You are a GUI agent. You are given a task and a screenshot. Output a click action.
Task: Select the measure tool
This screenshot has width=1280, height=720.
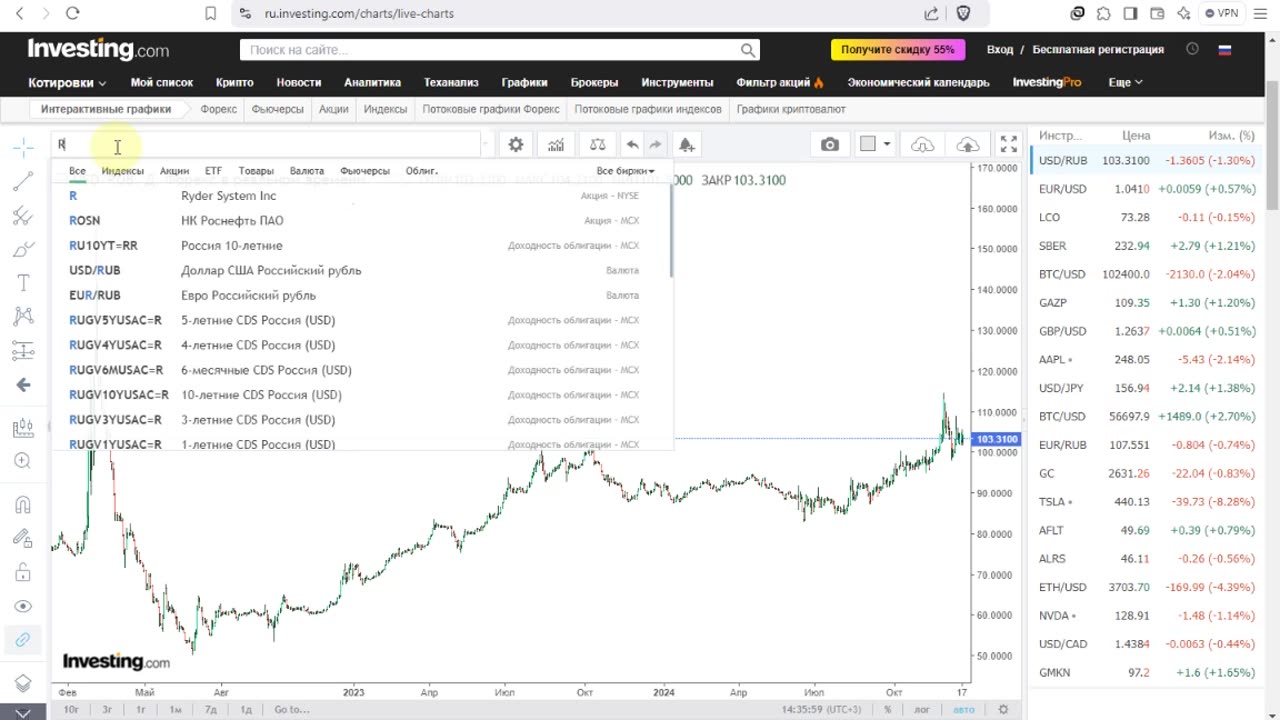[x=23, y=428]
